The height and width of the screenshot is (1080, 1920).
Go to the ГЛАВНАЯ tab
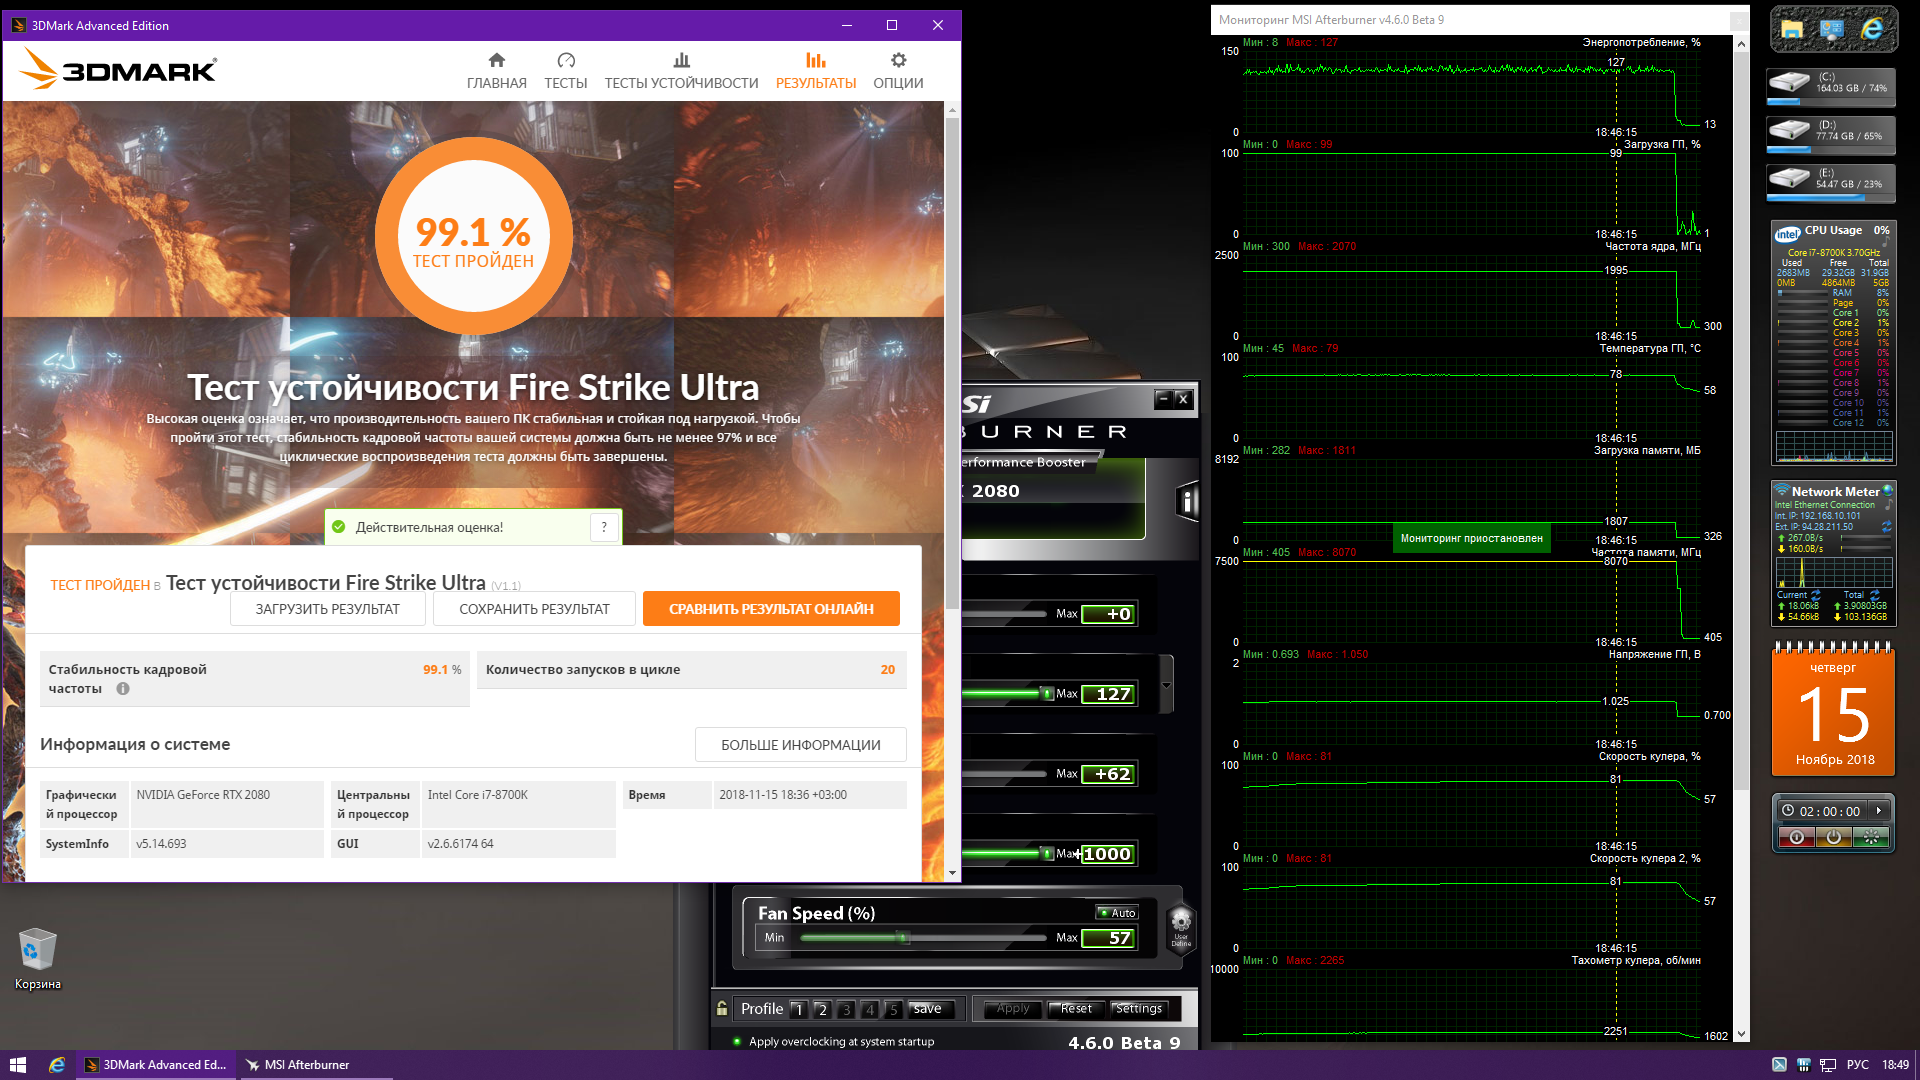pos(496,71)
